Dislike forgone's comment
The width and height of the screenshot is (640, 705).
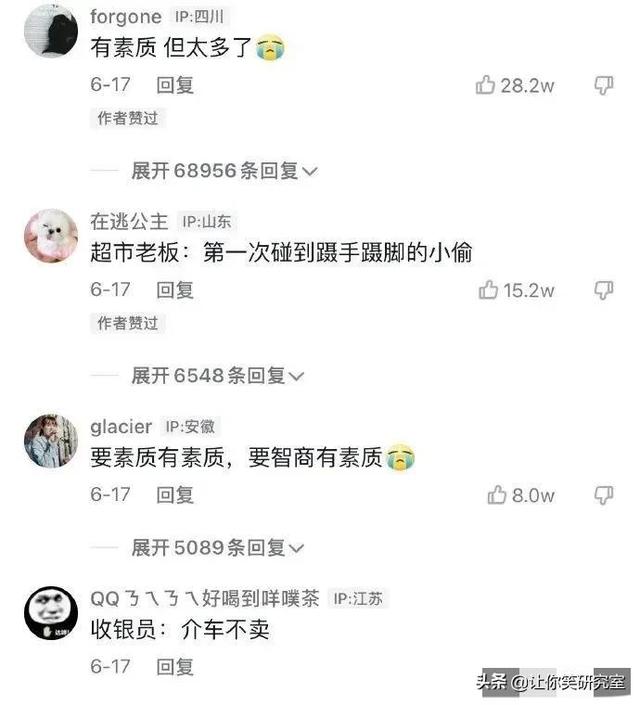[x=604, y=85]
